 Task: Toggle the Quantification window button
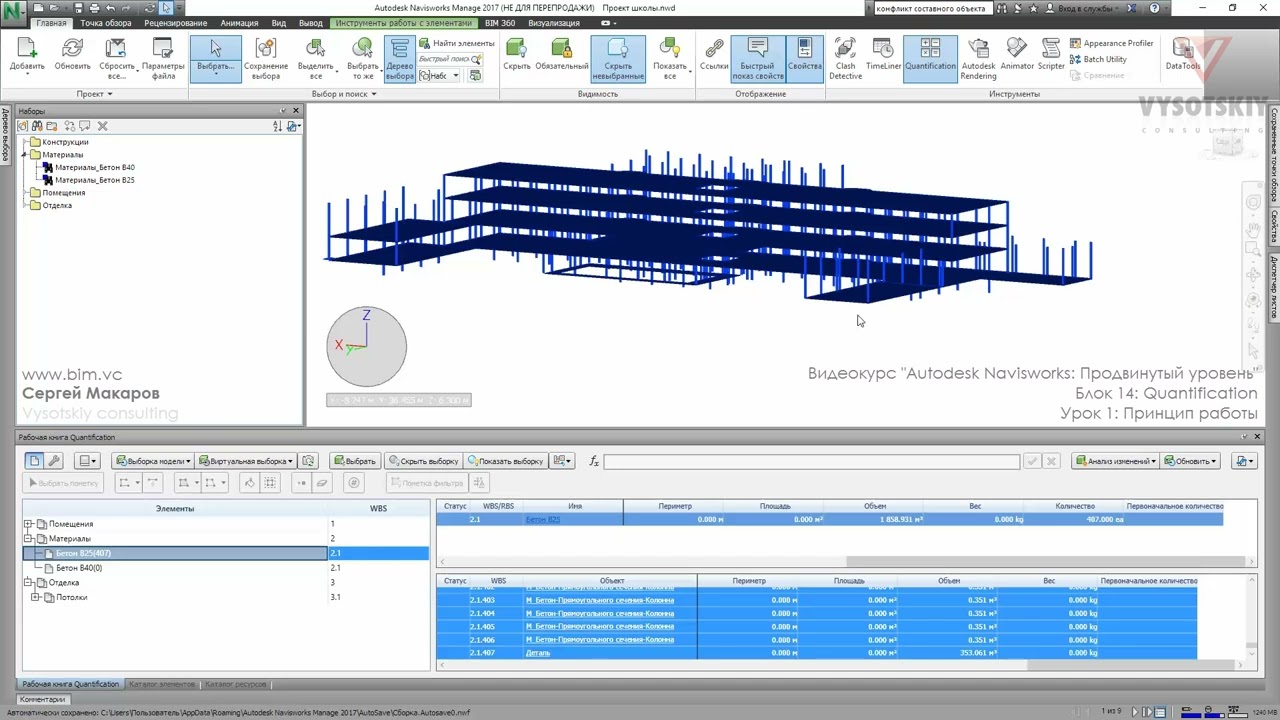930,58
